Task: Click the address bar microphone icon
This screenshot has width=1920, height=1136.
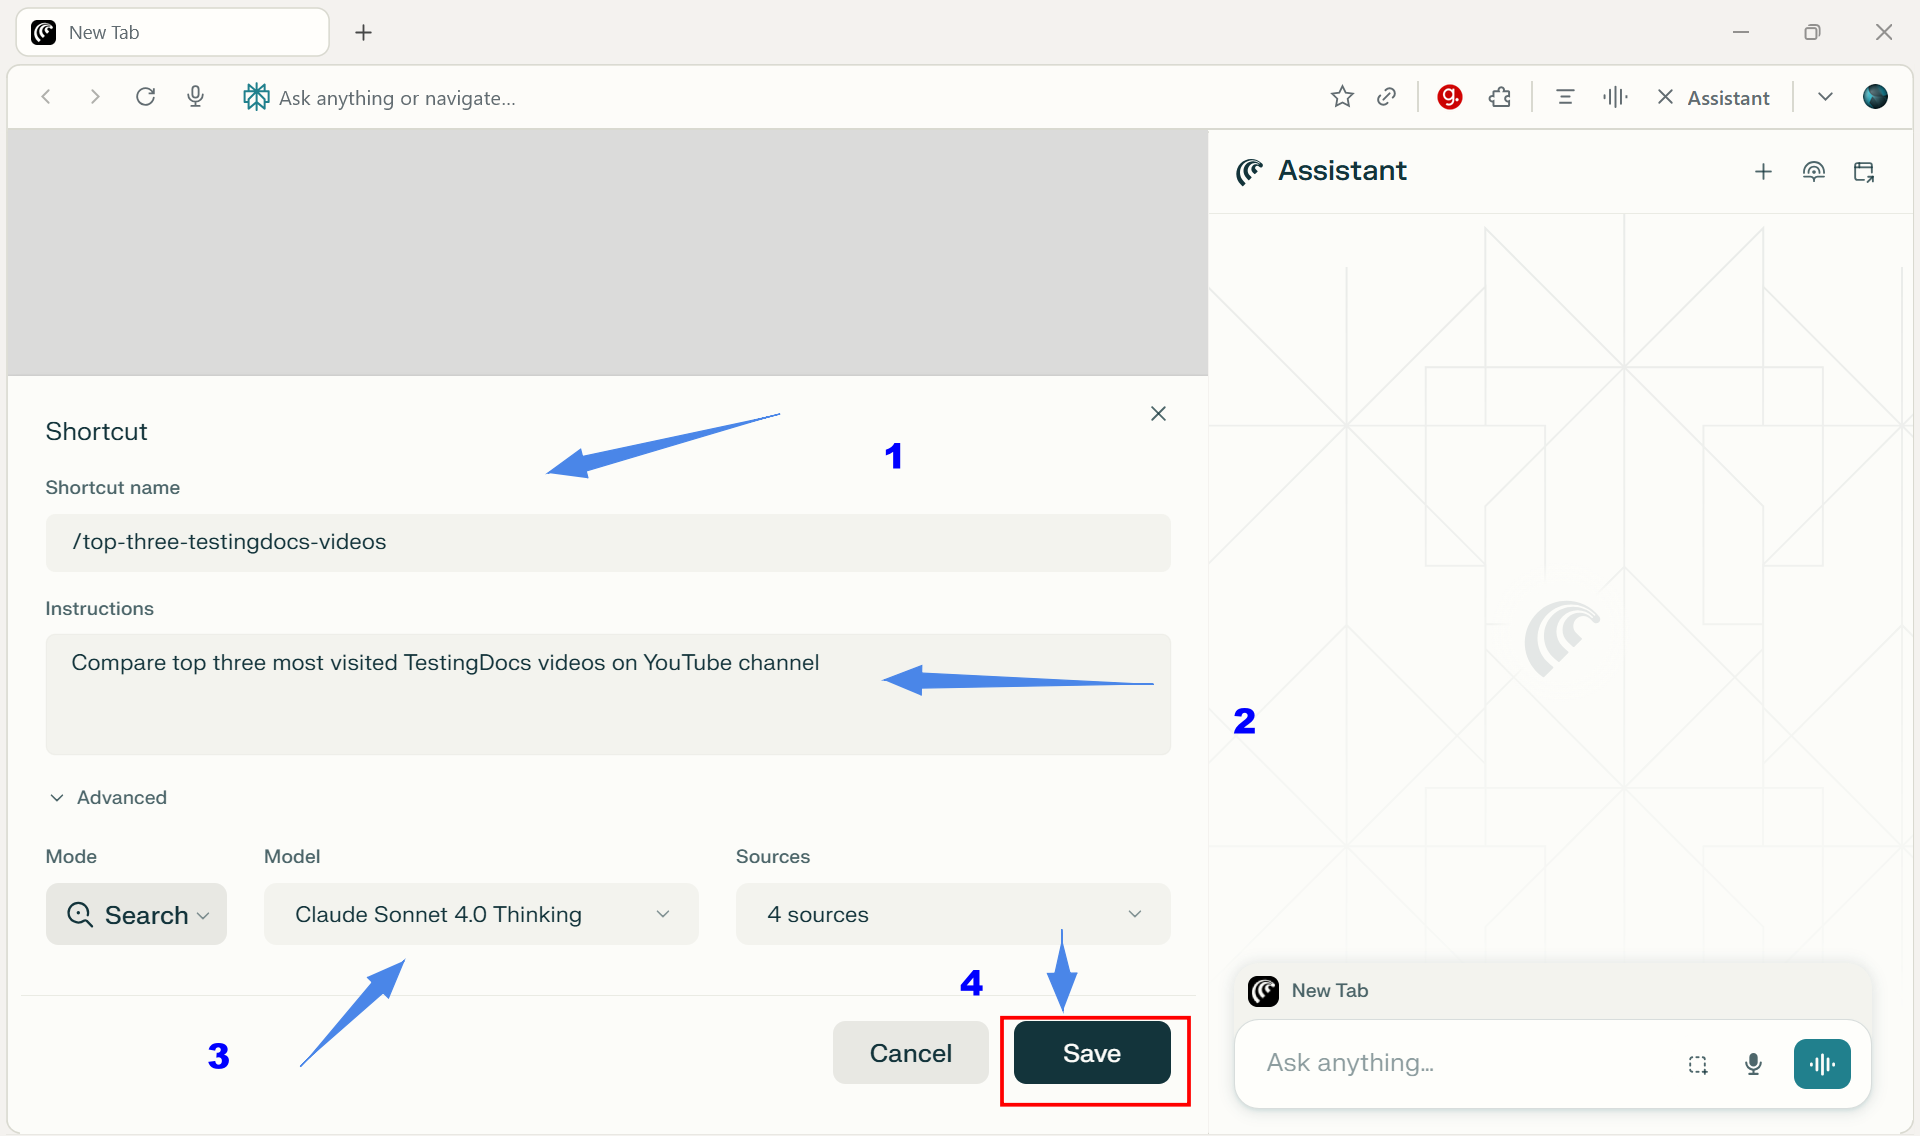Action: coord(196,97)
